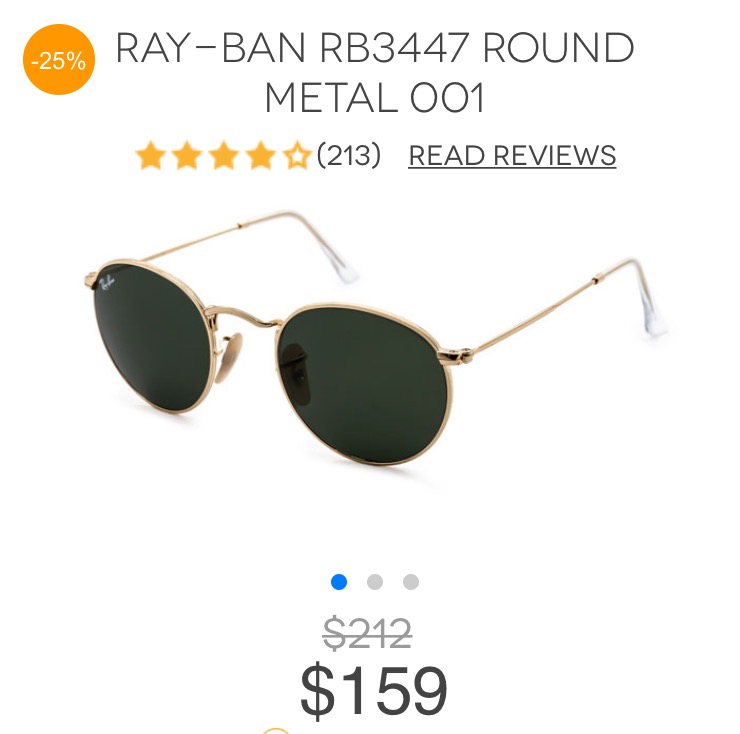The width and height of the screenshot is (740, 734).
Task: Click the orange -25% discount badge
Action: (x=59, y=59)
